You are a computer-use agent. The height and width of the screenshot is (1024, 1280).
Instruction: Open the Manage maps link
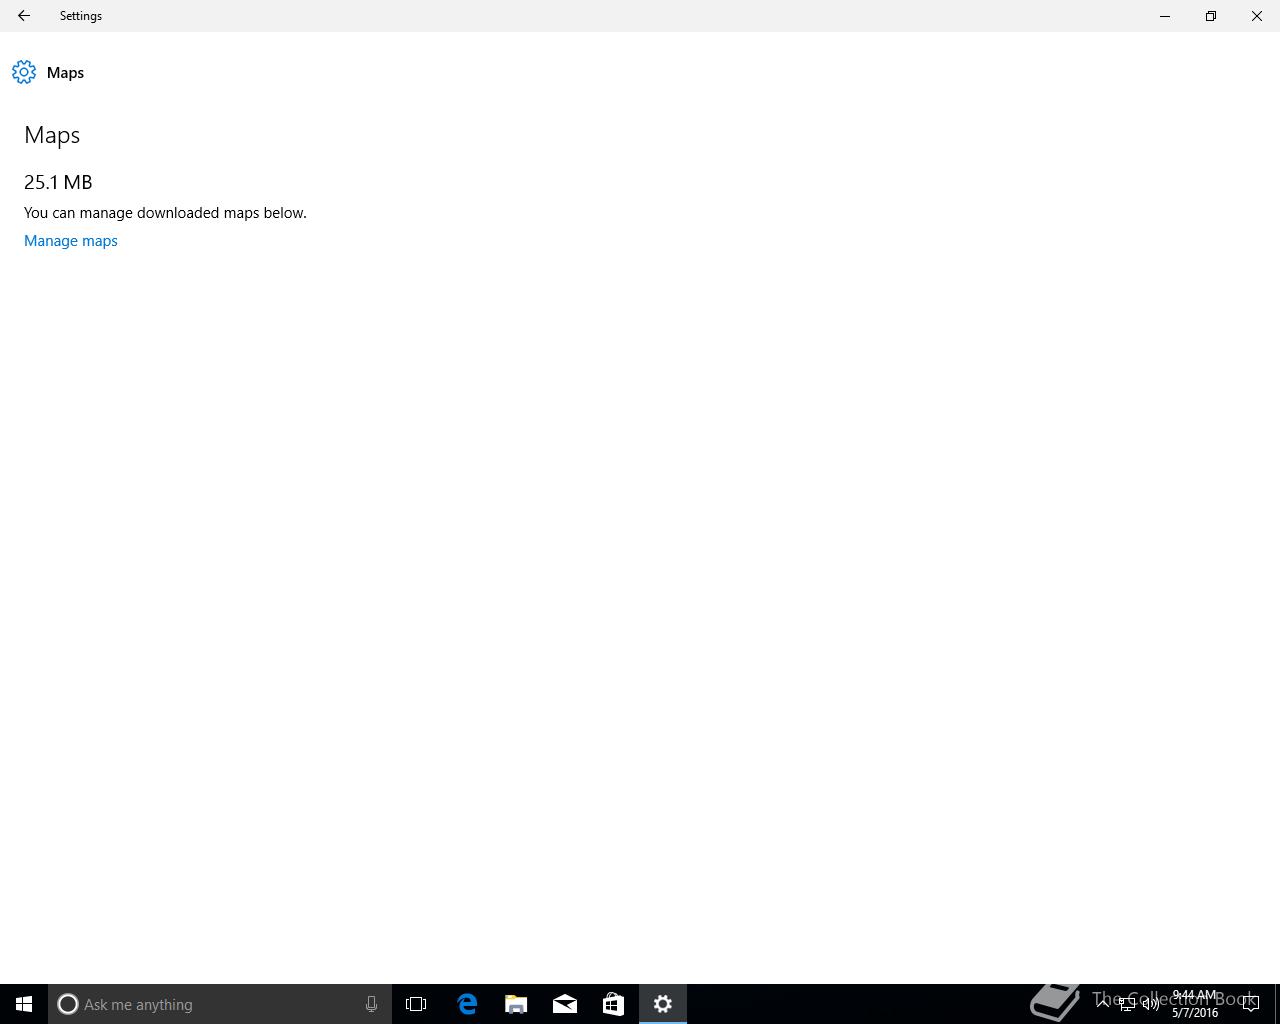click(x=71, y=241)
